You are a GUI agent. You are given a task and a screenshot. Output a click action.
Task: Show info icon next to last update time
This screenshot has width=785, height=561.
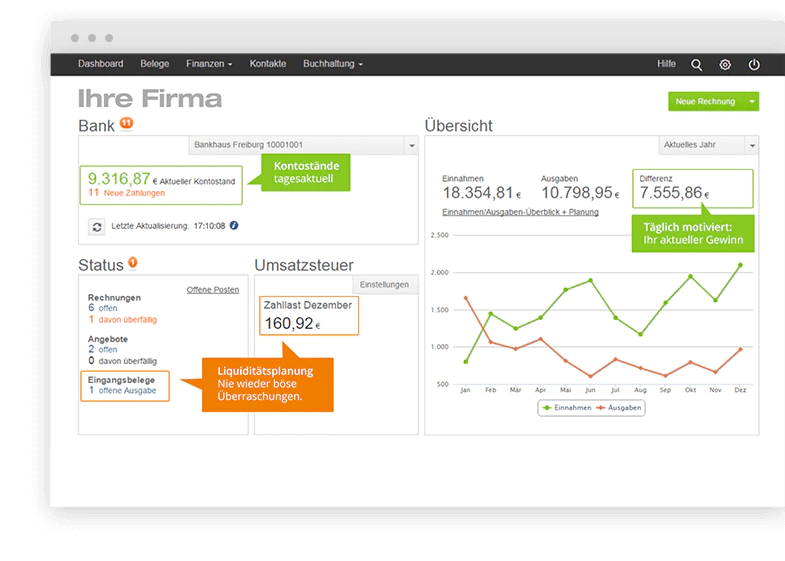(234, 226)
